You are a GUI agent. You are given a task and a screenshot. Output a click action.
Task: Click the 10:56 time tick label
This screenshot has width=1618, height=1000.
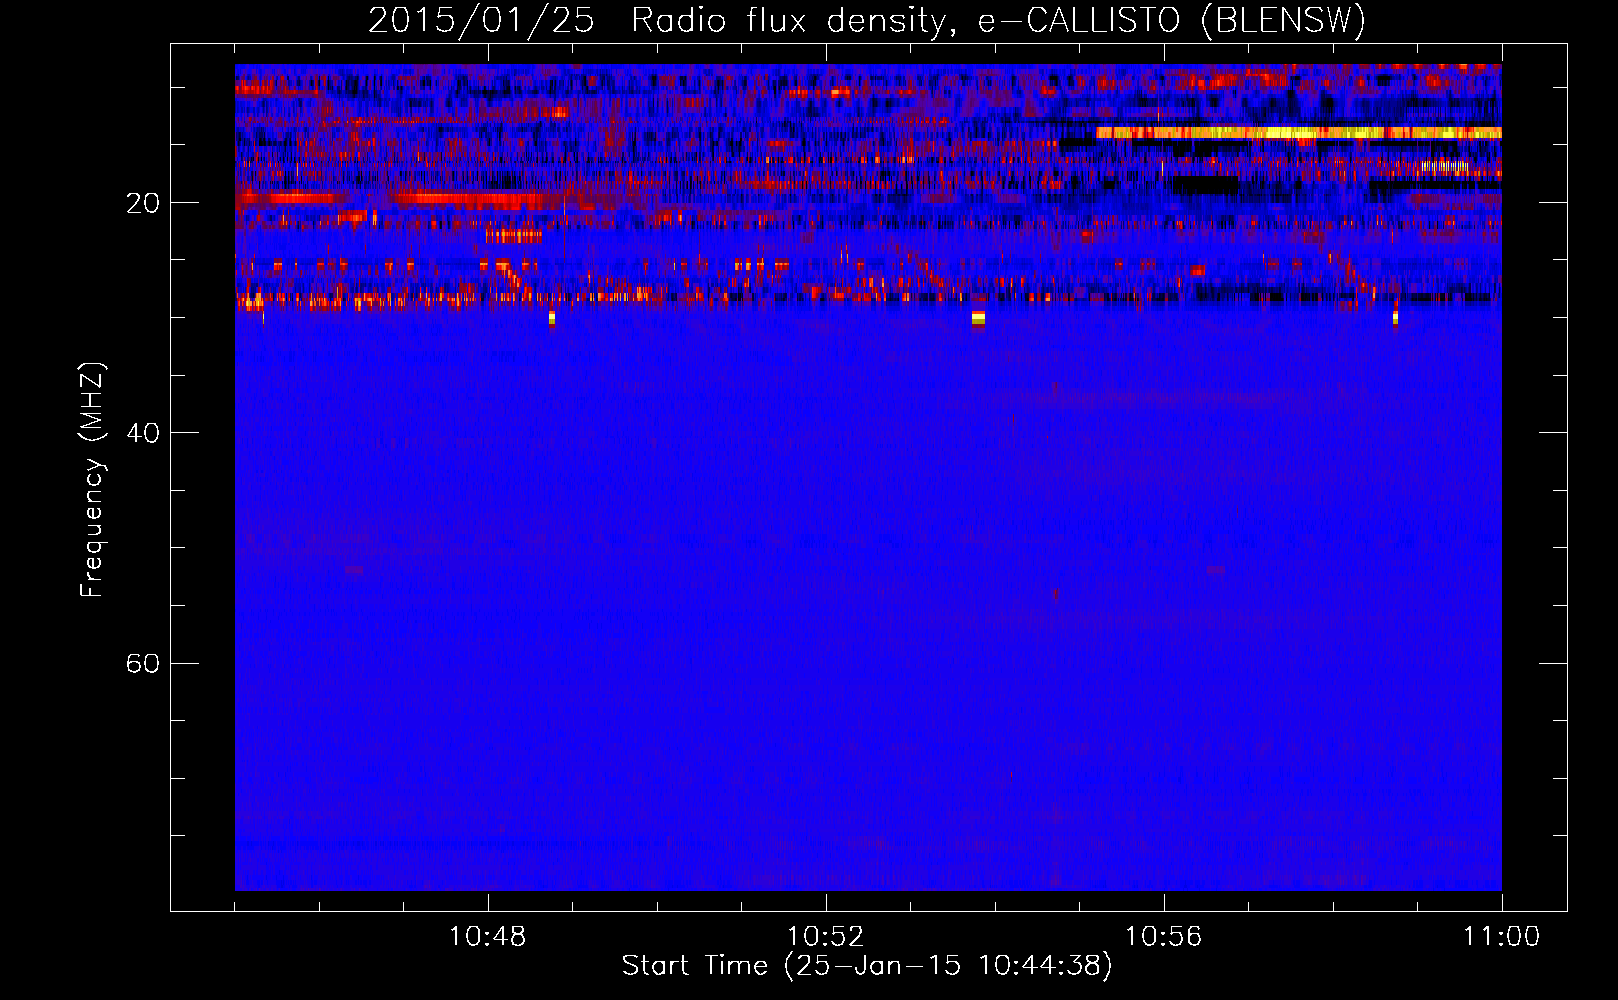[x=1164, y=937]
